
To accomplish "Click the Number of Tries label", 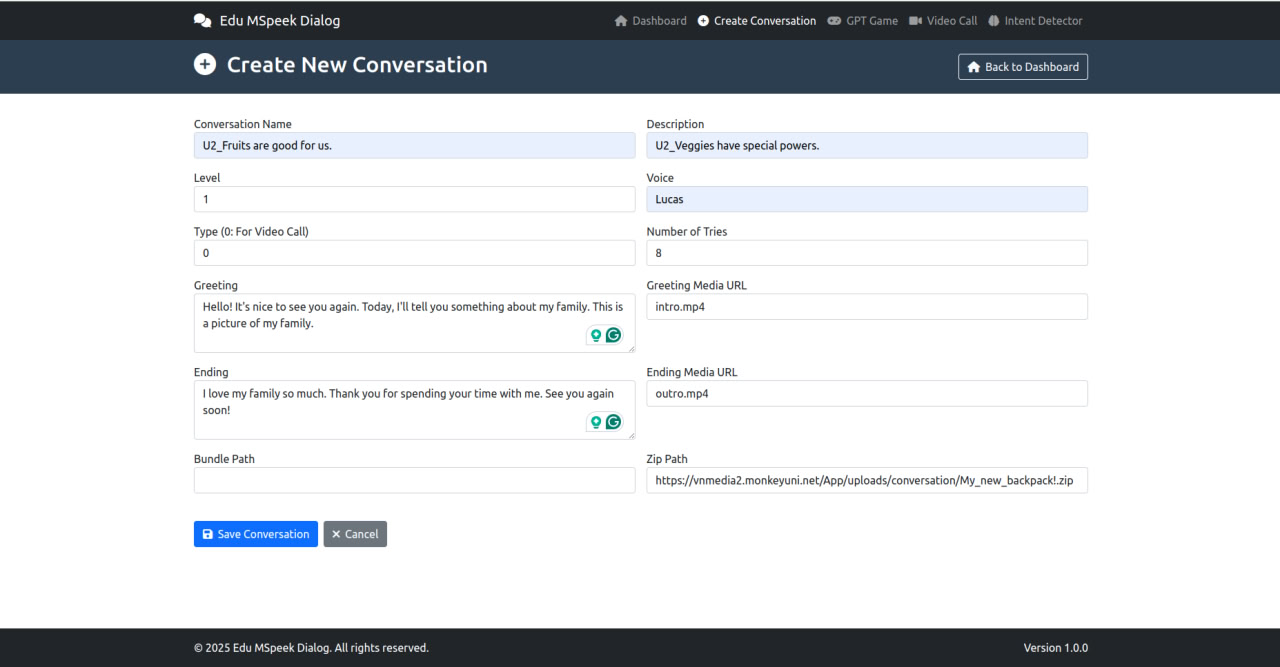I will [687, 231].
